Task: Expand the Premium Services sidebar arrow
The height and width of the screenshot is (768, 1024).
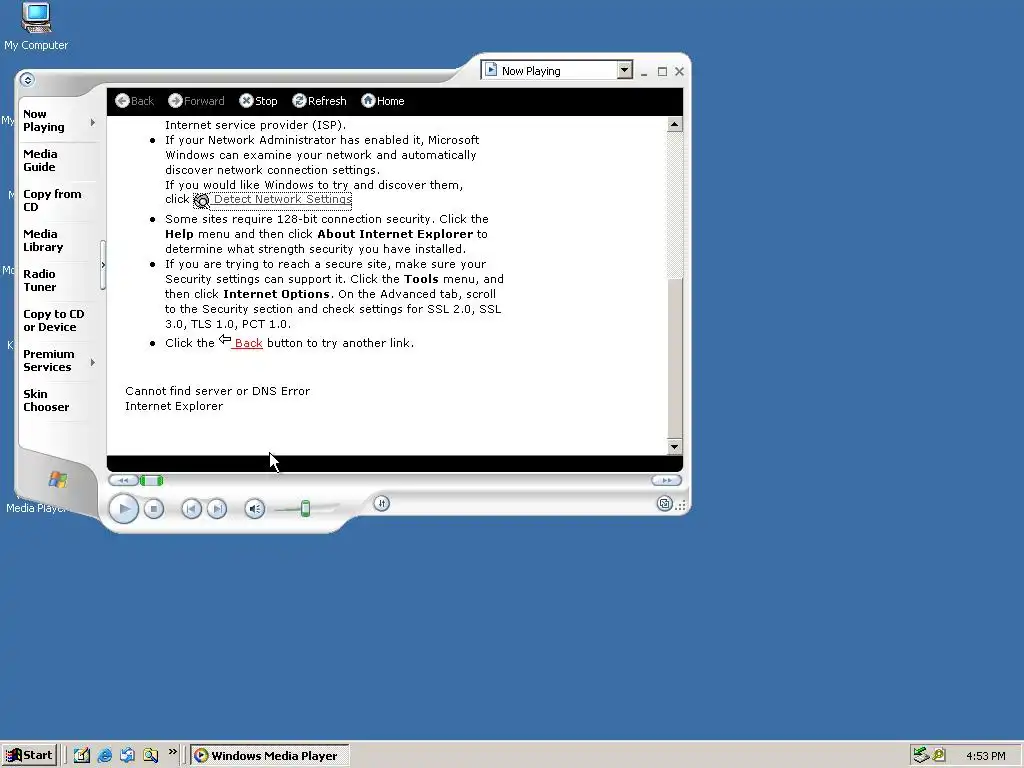Action: point(93,362)
